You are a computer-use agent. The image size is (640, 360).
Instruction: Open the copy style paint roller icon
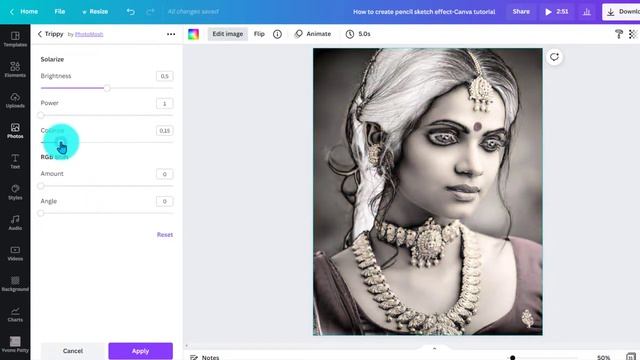(619, 34)
